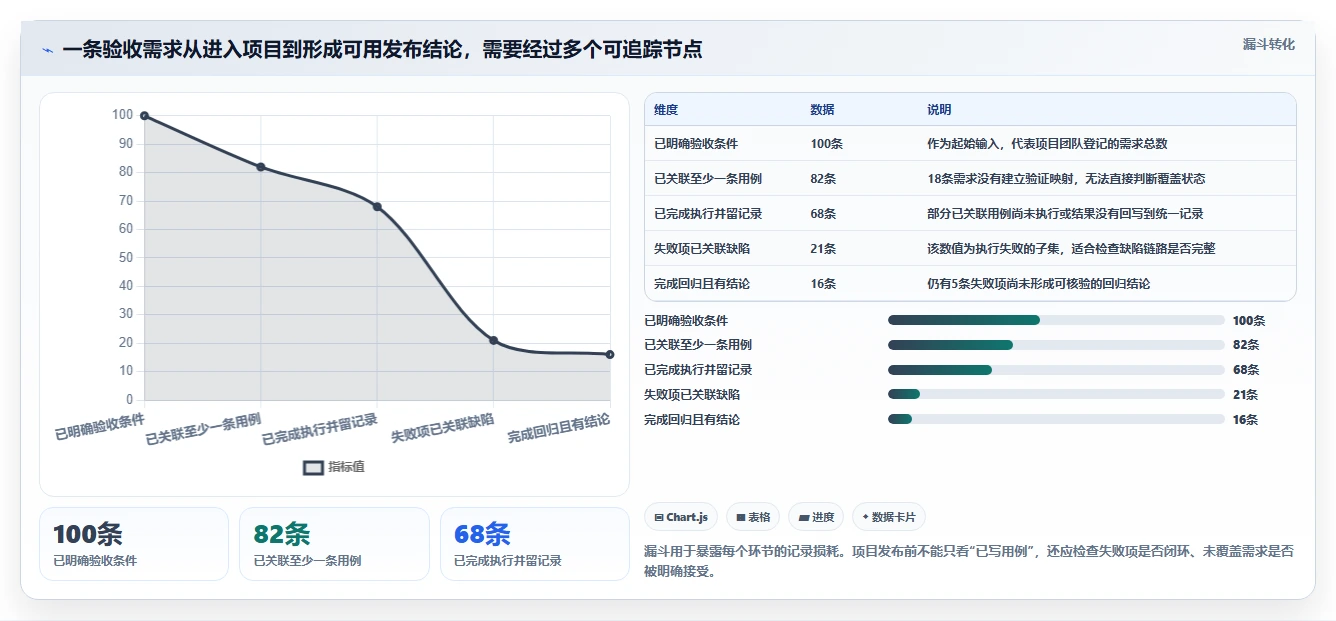Click progress bar for 已关联至少一条用例
1336x621 pixels.
pyautogui.click(x=1056, y=345)
